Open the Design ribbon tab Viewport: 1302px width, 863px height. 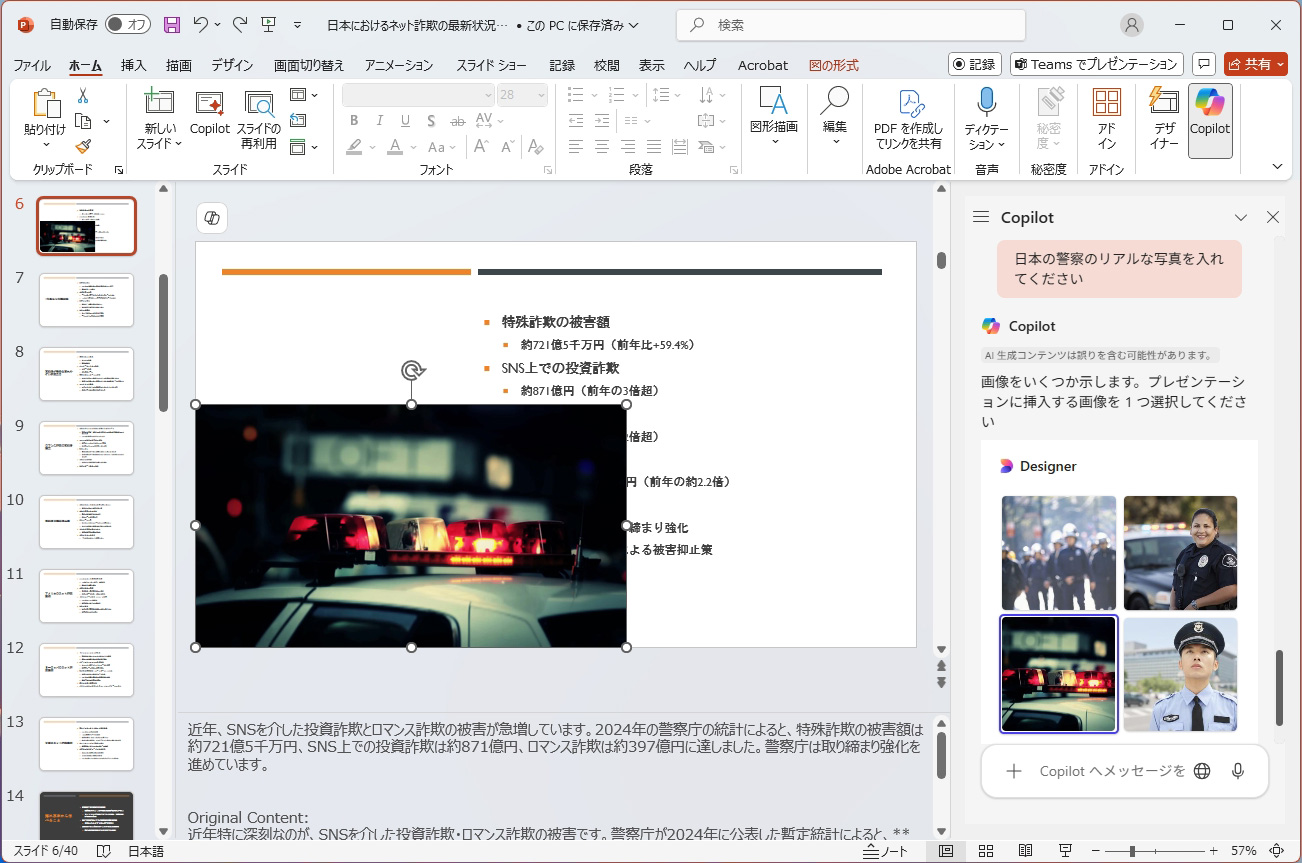tap(232, 65)
